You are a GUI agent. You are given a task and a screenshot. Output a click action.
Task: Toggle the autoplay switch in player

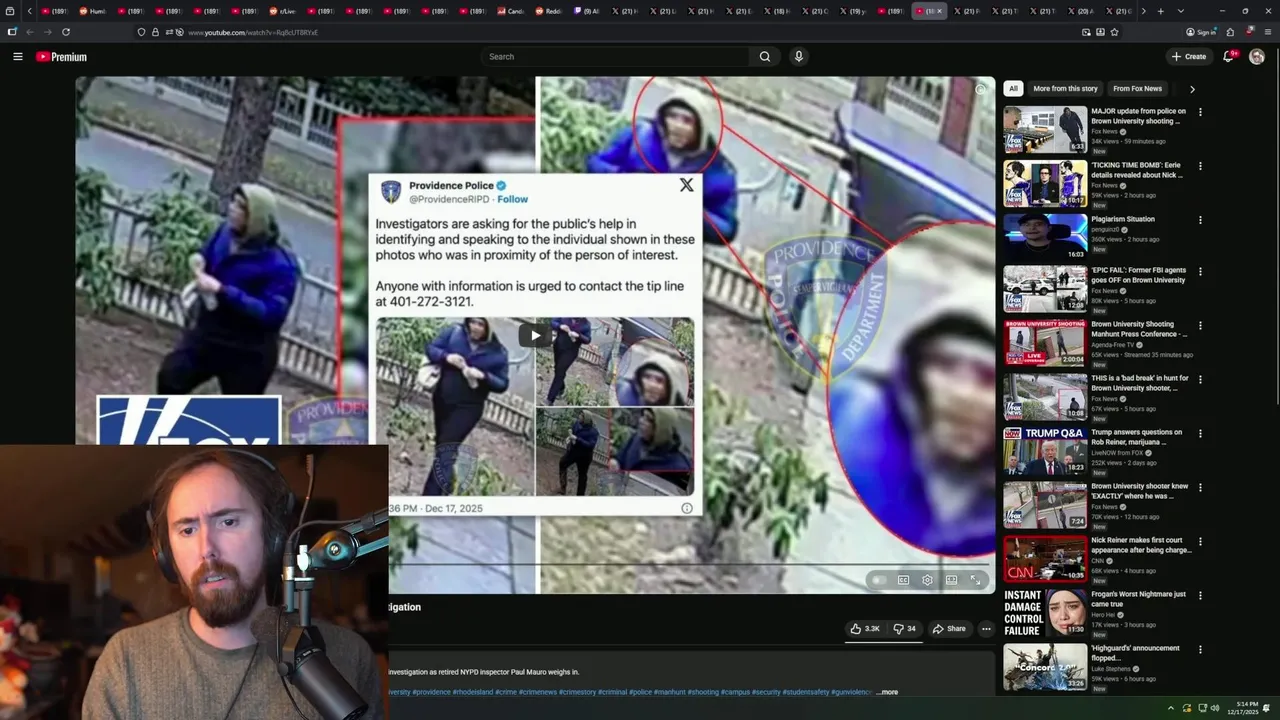pyautogui.click(x=878, y=580)
